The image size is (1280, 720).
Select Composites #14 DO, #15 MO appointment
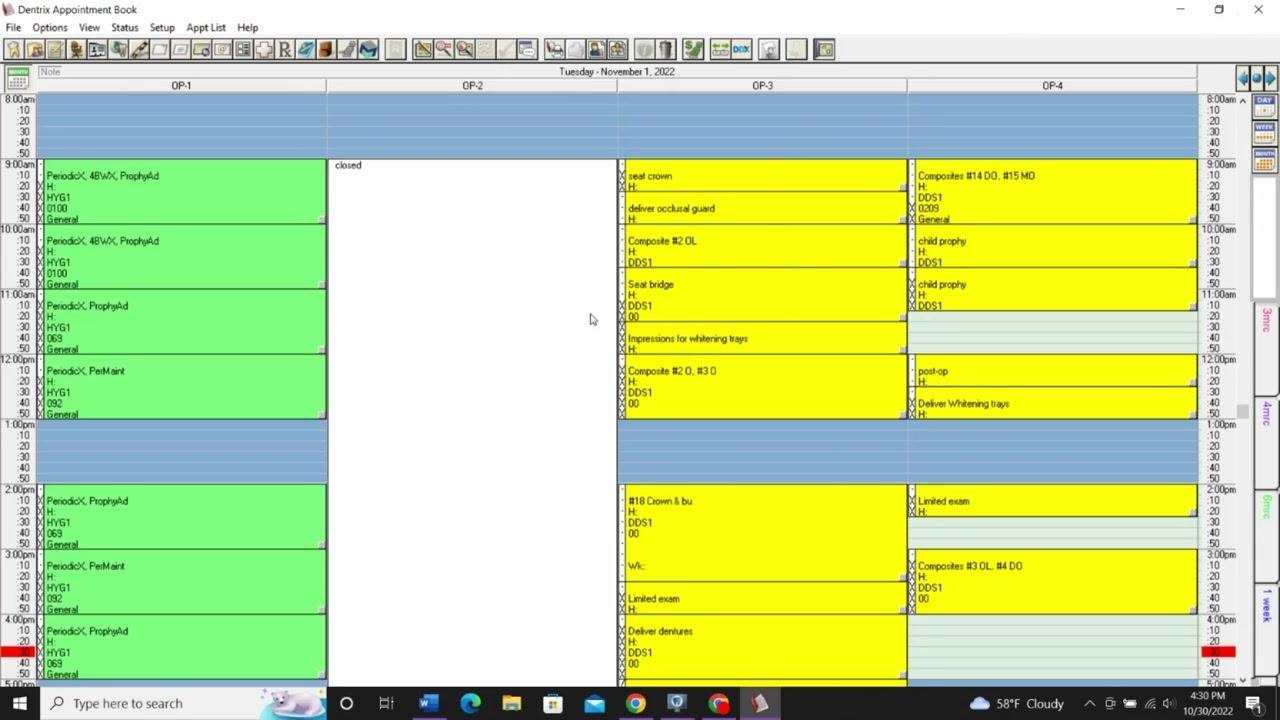tap(1052, 192)
